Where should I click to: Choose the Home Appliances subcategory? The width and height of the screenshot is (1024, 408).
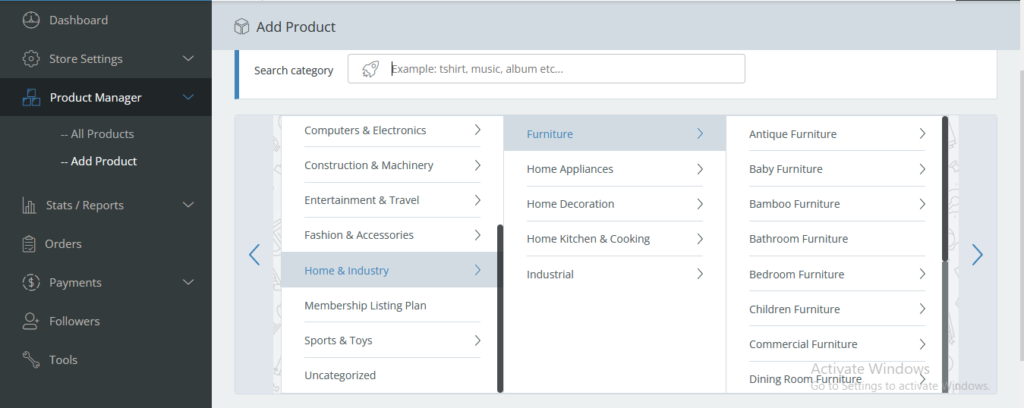pyautogui.click(x=570, y=169)
